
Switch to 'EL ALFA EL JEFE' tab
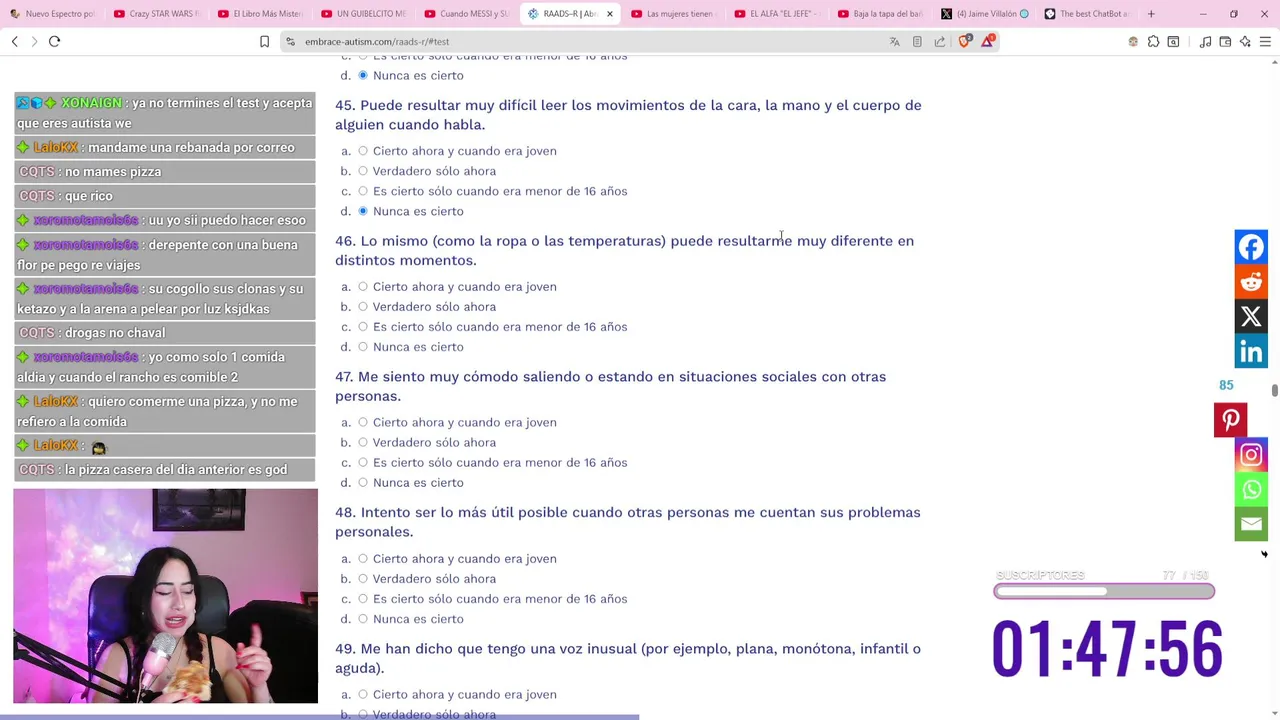coord(777,14)
